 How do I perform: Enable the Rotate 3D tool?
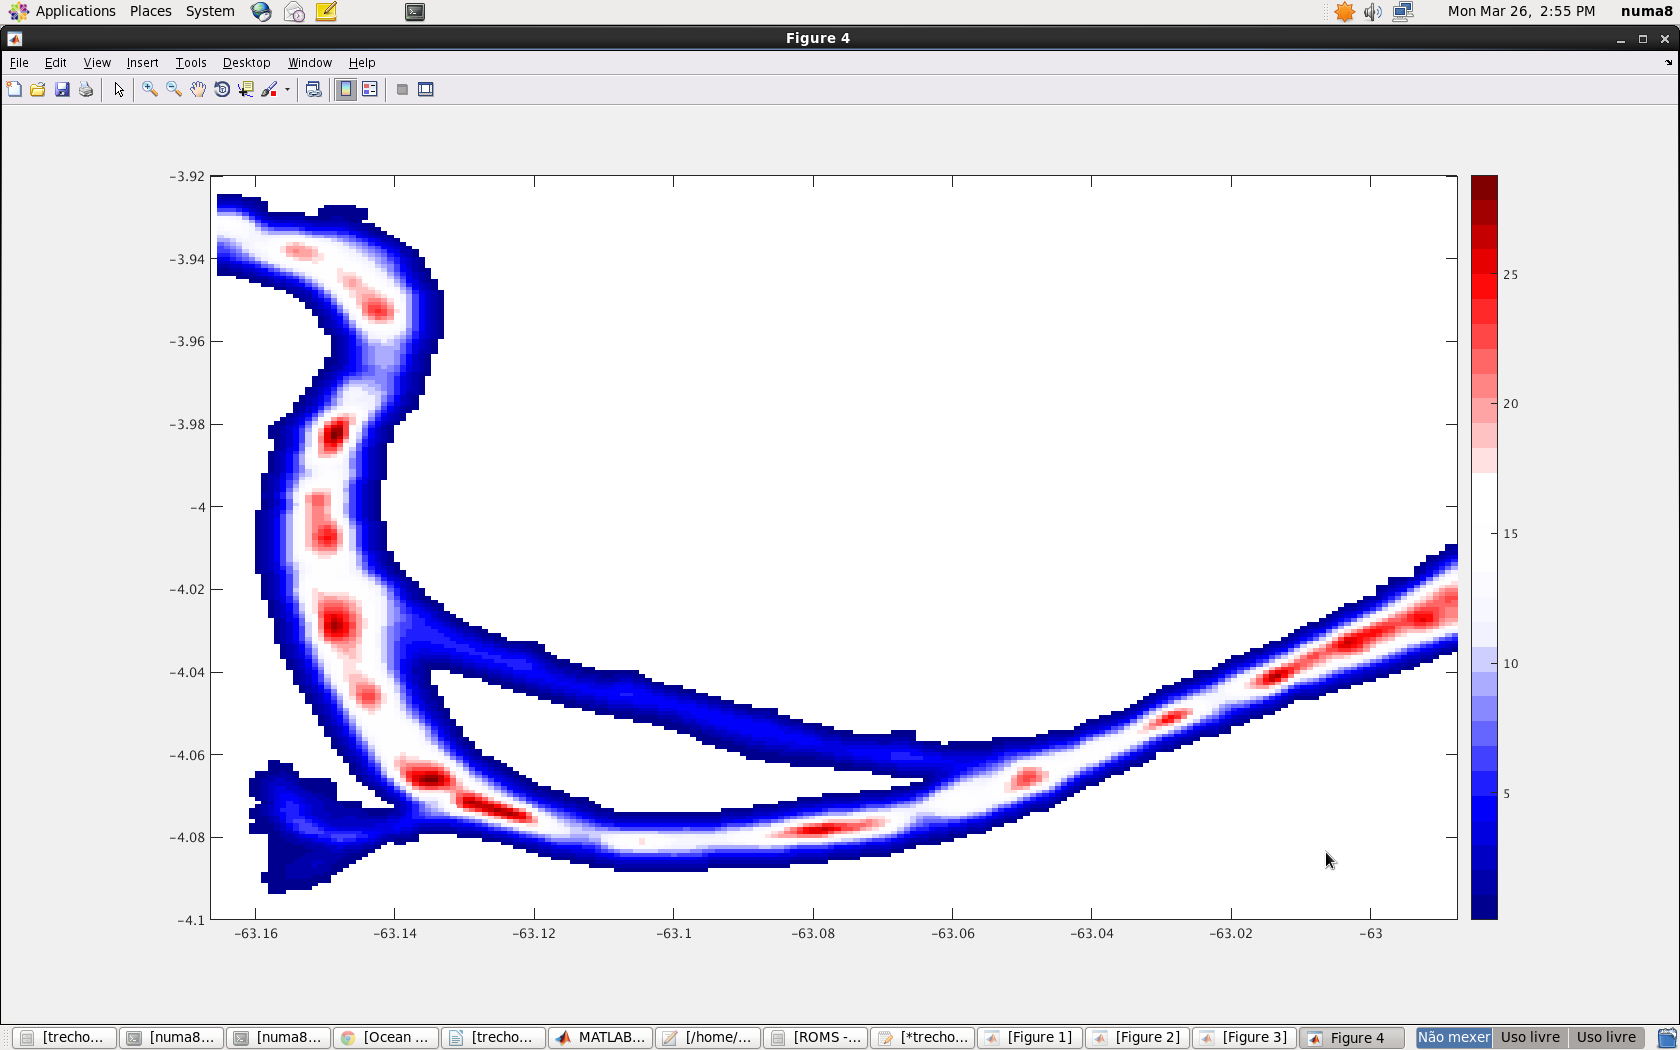(222, 90)
